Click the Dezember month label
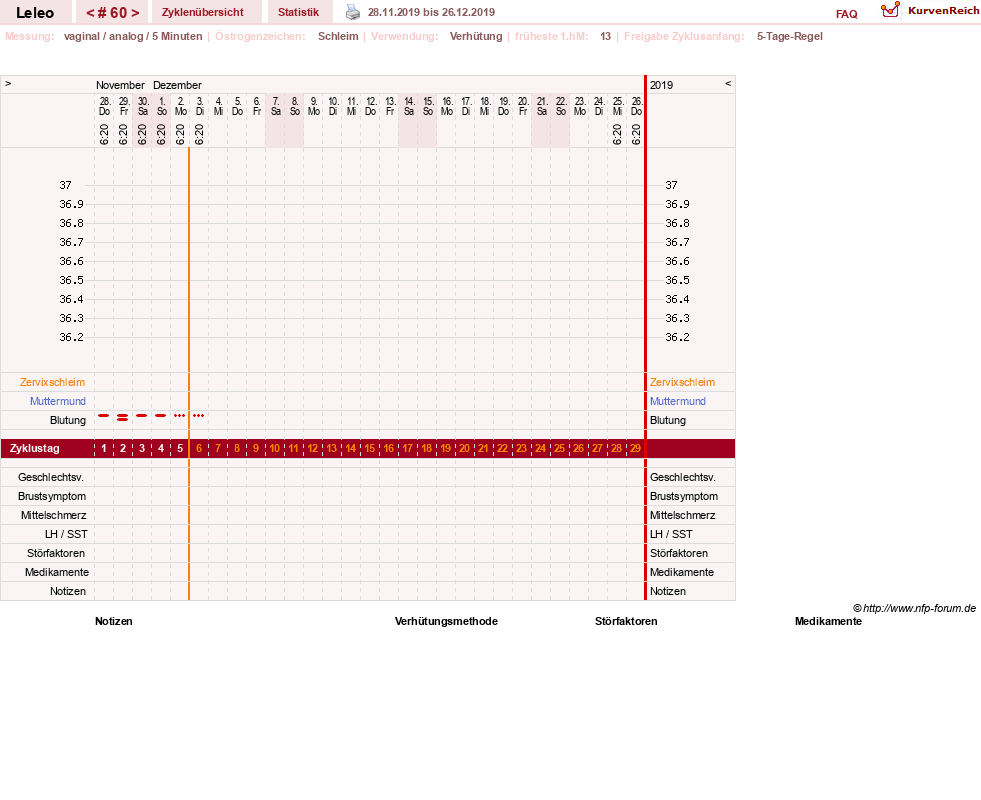This screenshot has width=981, height=800. (x=178, y=85)
